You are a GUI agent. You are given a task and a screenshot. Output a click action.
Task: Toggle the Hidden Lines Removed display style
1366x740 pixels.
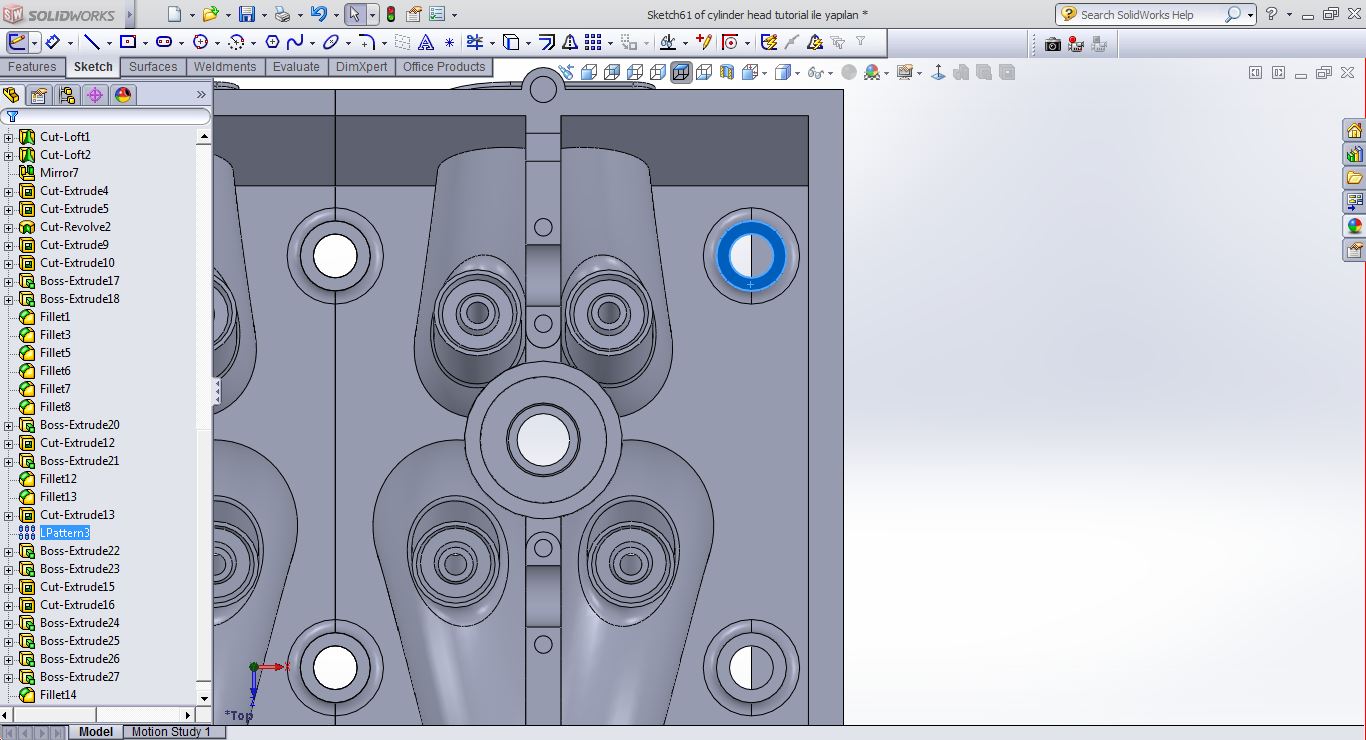click(635, 73)
